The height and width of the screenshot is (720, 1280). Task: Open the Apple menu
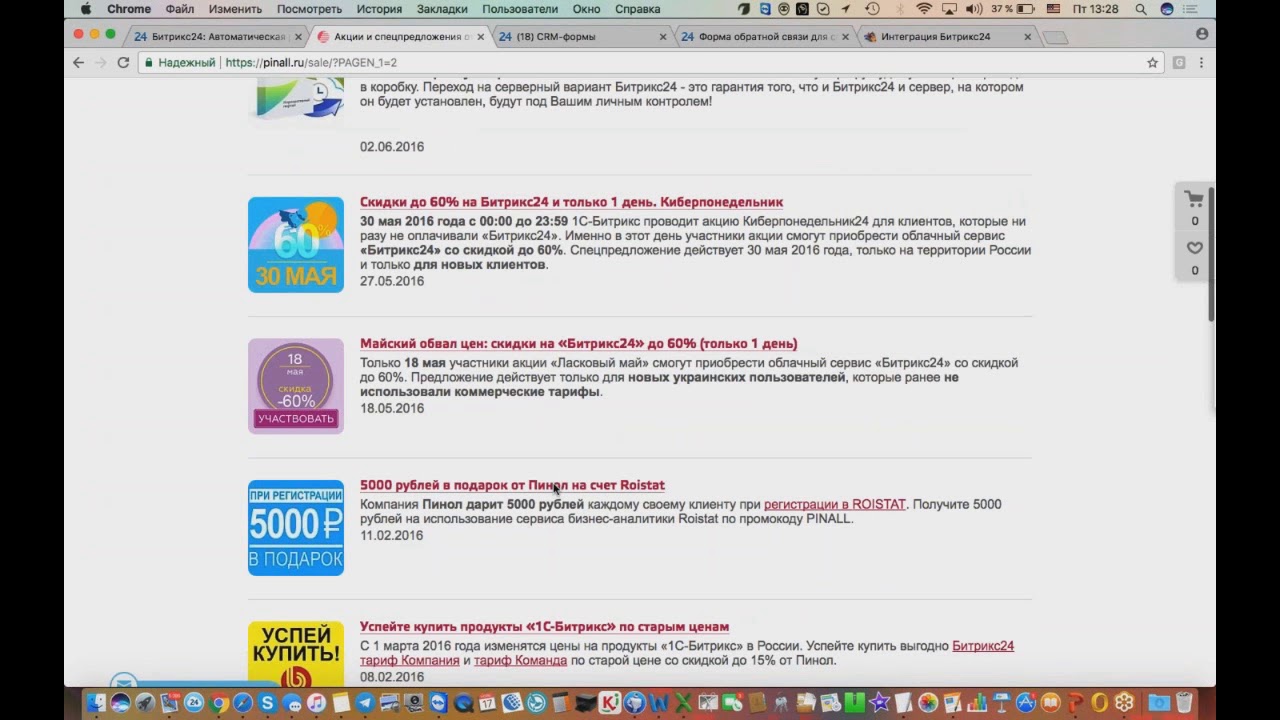pyautogui.click(x=86, y=9)
